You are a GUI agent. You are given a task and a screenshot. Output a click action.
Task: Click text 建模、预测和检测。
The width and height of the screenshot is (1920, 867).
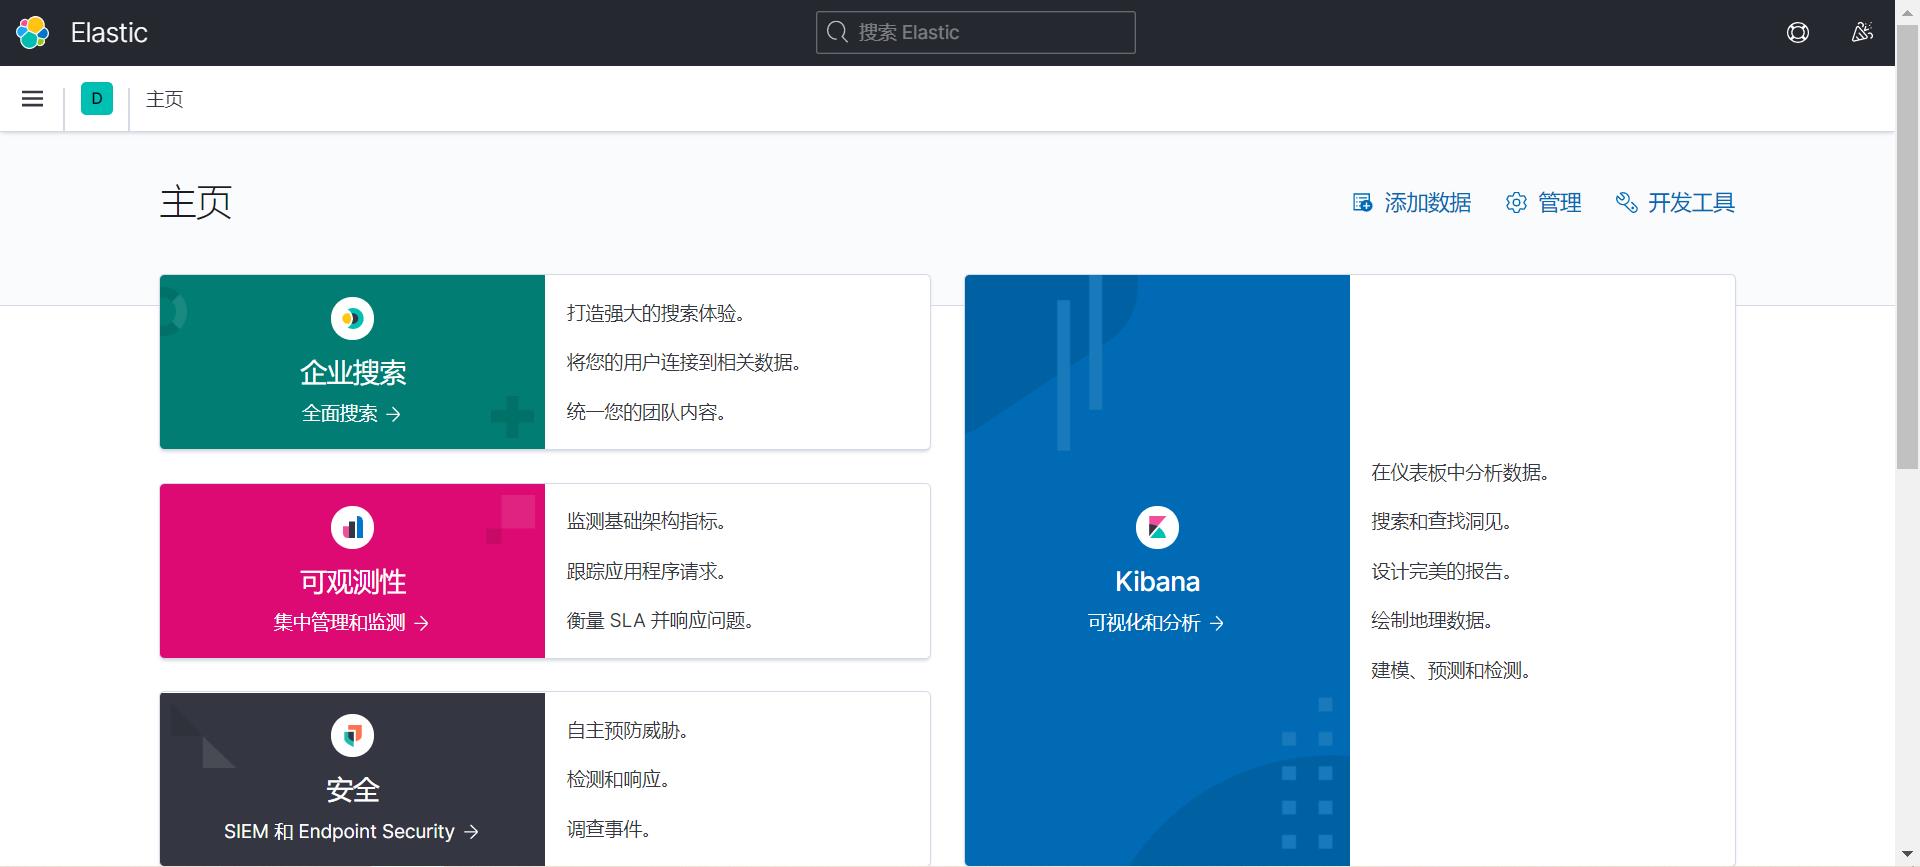click(x=1451, y=671)
